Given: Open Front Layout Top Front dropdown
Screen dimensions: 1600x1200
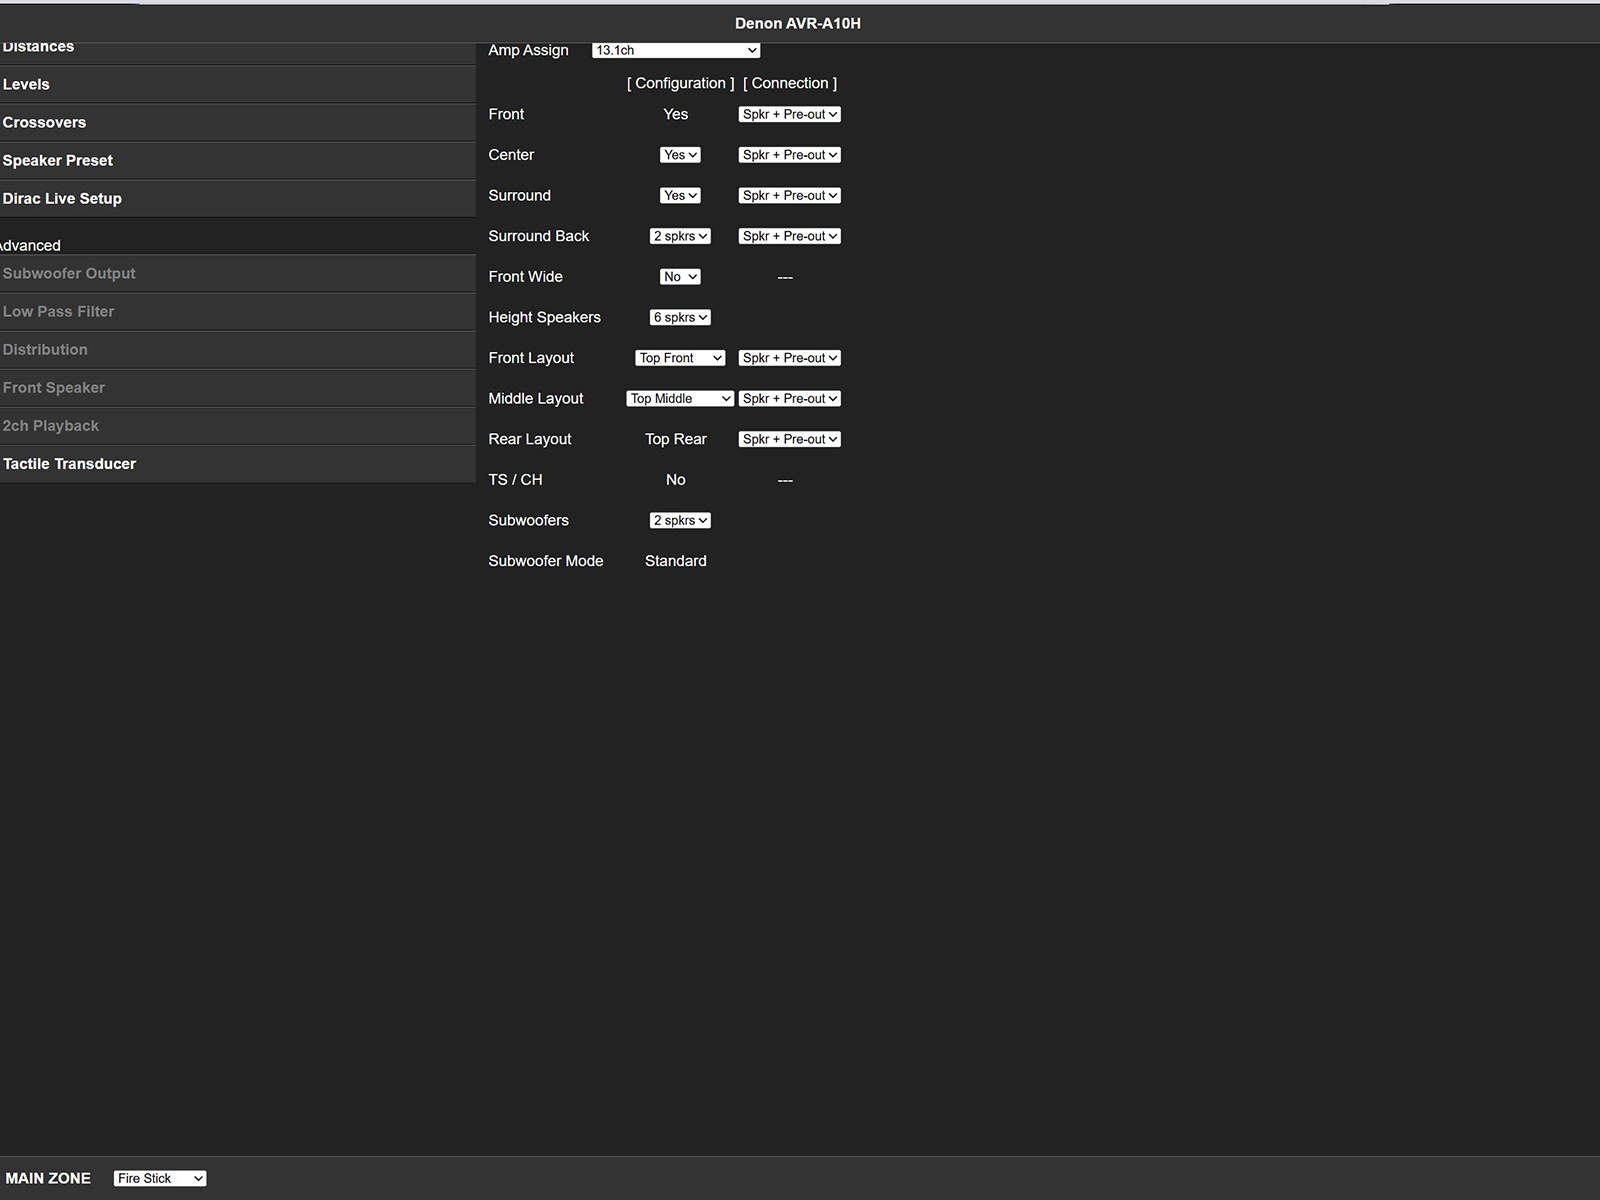Looking at the screenshot, I should [x=680, y=358].
